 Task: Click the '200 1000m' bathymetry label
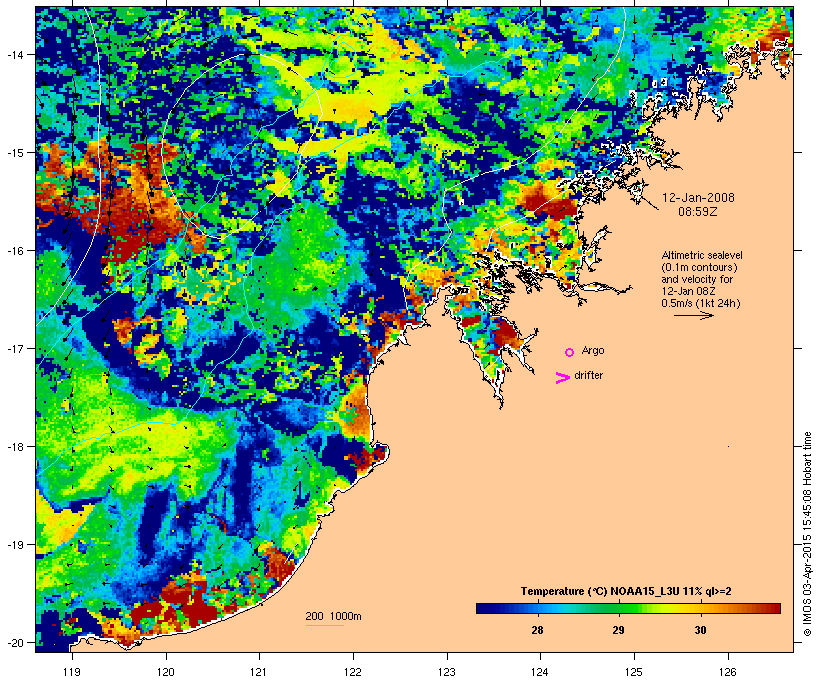coord(333,616)
